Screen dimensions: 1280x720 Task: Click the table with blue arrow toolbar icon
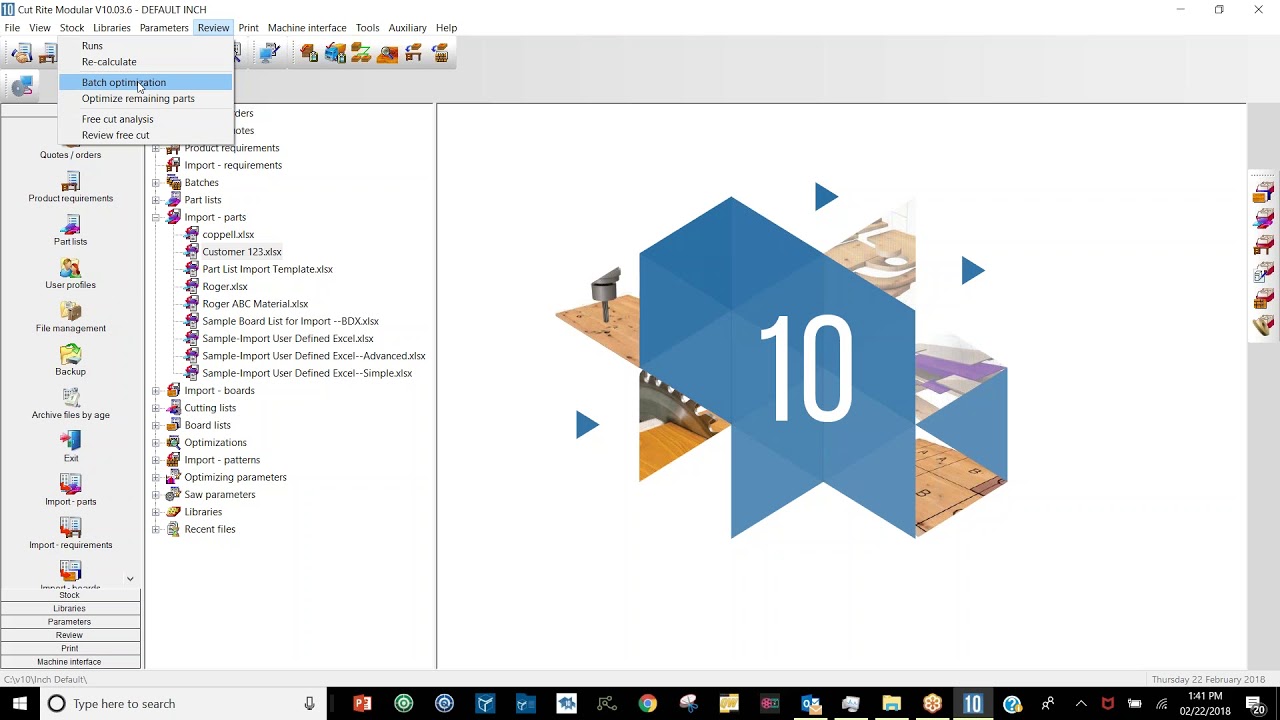point(413,54)
